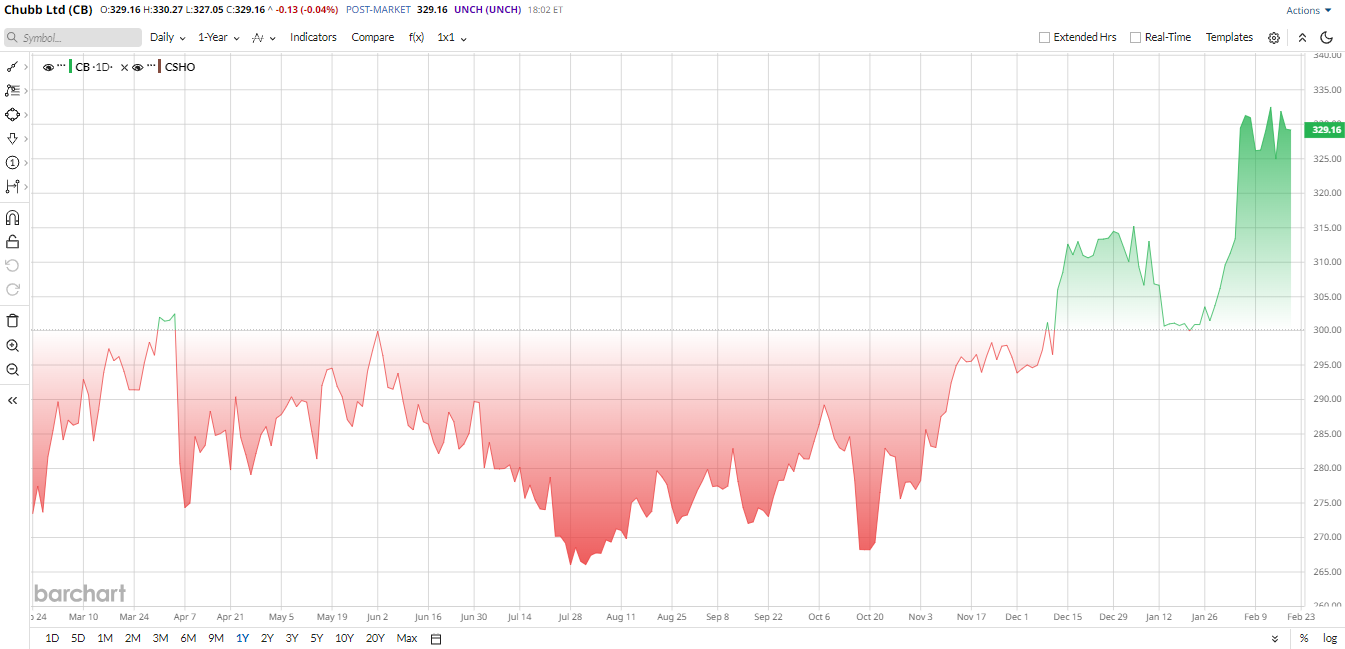Open the 1x1 grid layout dropdown
Screen dimensions: 1345x649
pyautogui.click(x=452, y=37)
